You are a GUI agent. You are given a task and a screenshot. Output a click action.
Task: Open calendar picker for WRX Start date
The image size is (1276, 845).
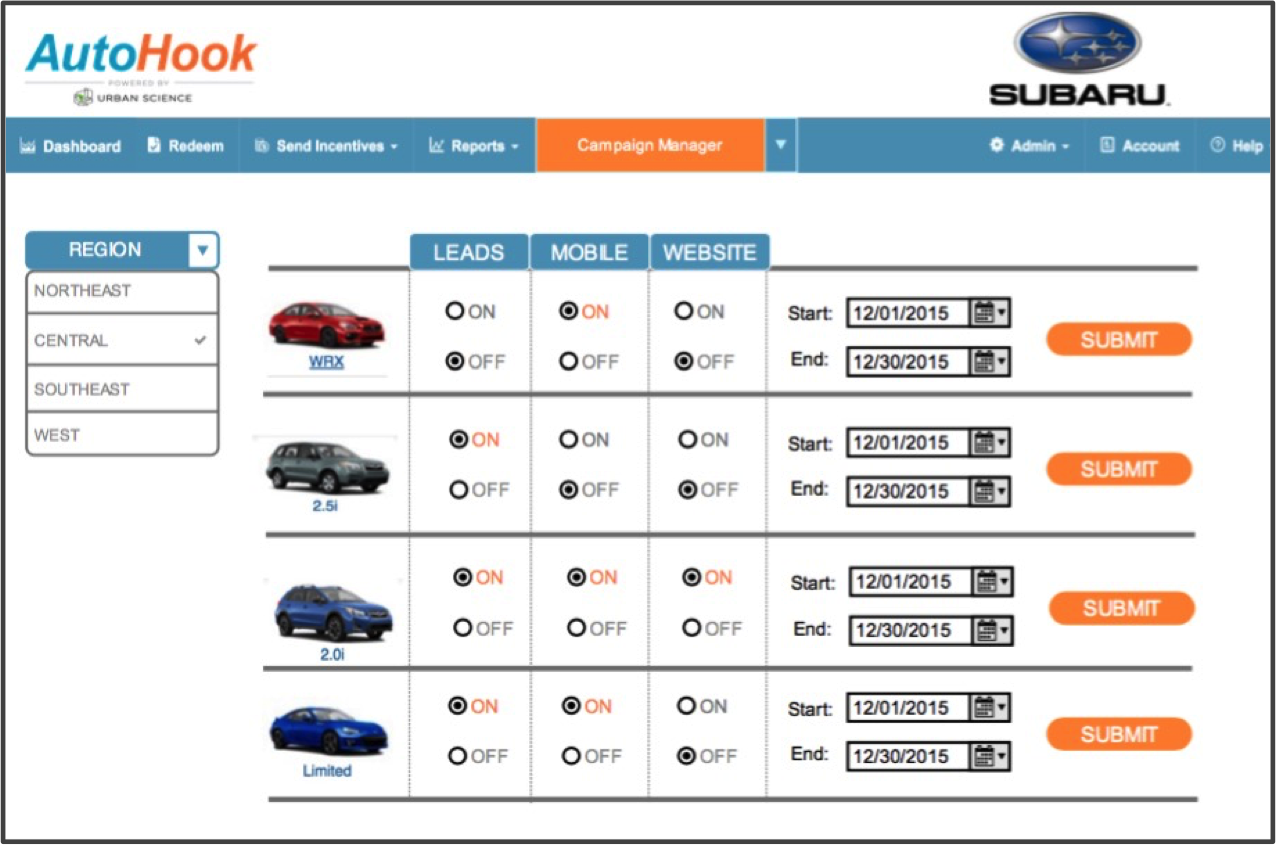click(x=990, y=313)
